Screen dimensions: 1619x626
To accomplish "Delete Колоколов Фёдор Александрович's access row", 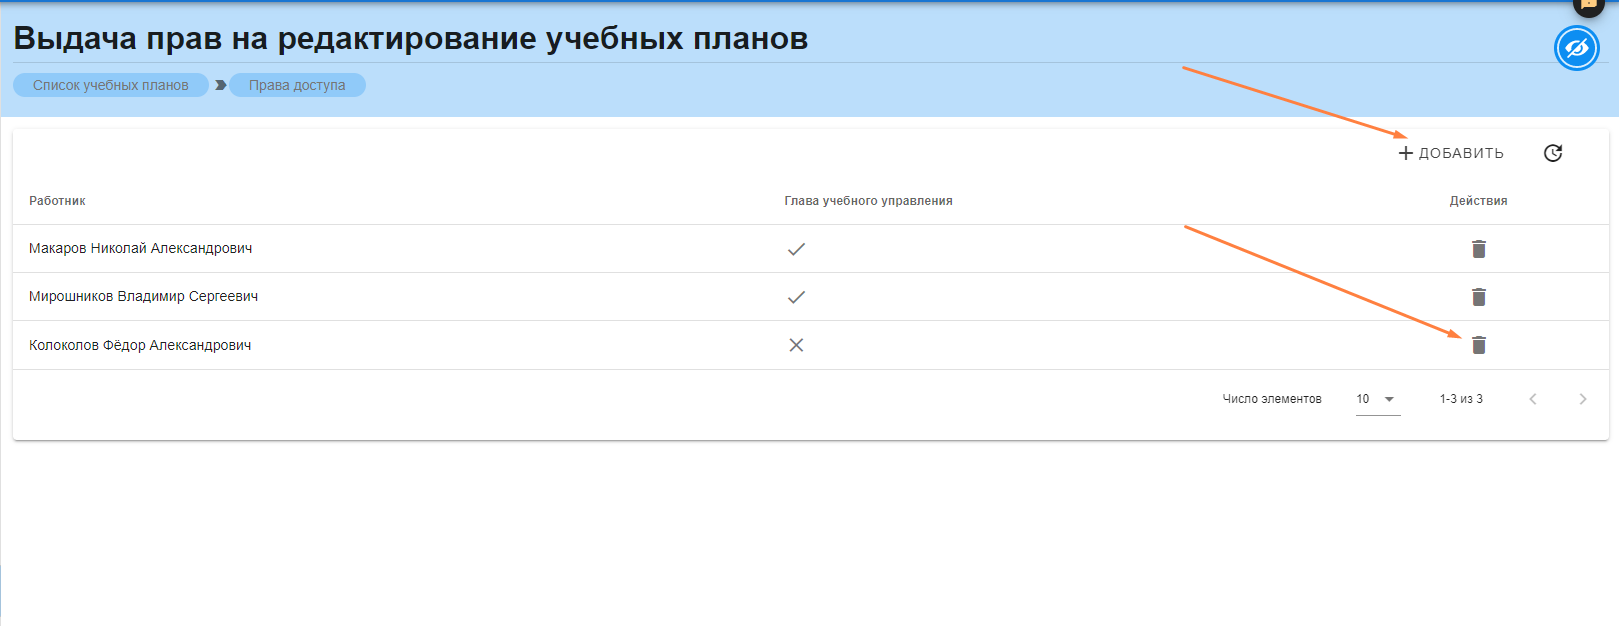I will pos(1478,345).
